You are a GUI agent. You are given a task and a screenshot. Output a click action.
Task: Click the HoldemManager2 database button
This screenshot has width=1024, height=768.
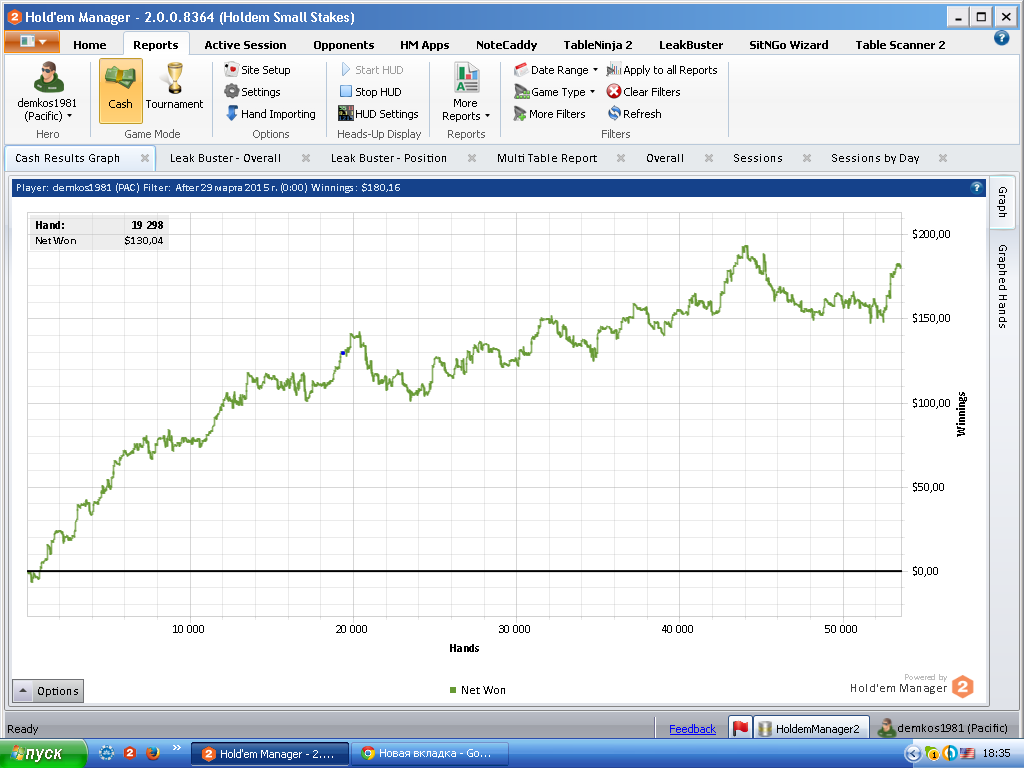point(811,728)
